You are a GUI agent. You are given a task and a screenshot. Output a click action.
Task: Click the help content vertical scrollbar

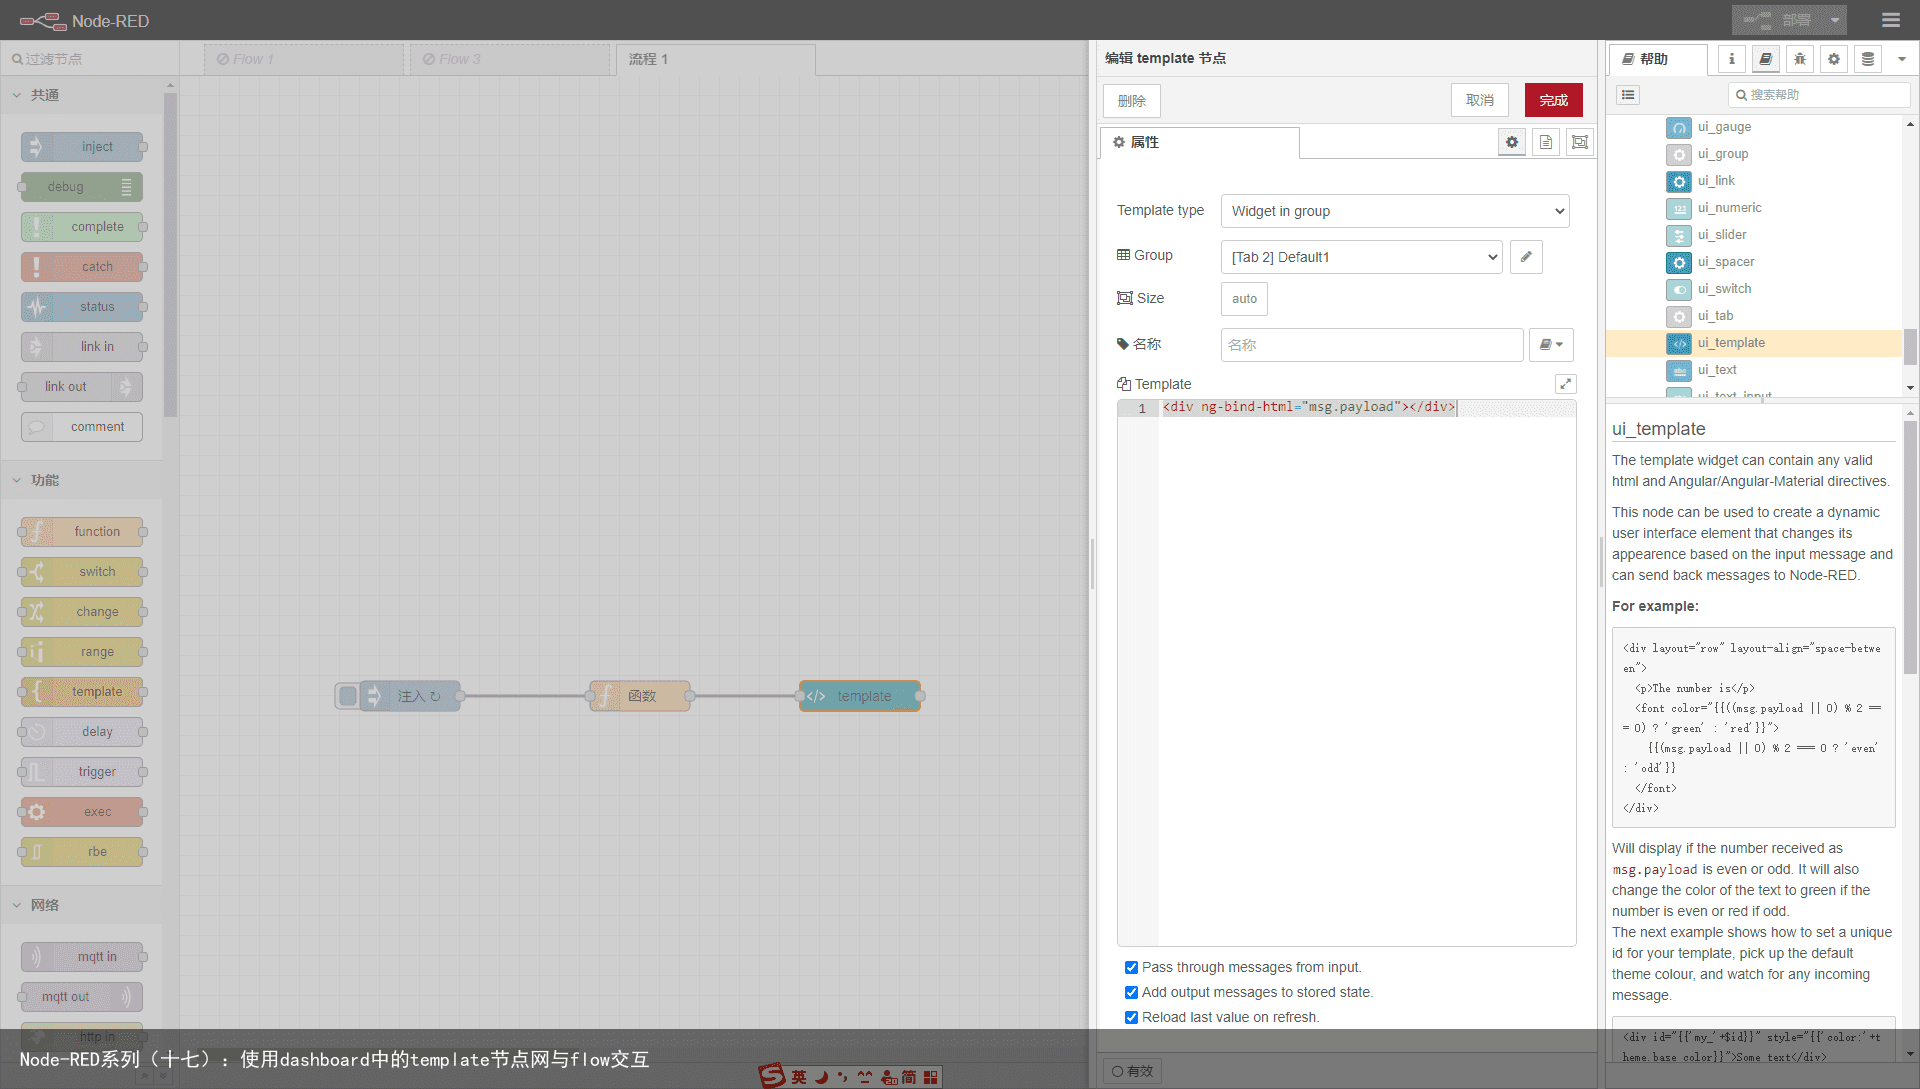(x=1910, y=547)
